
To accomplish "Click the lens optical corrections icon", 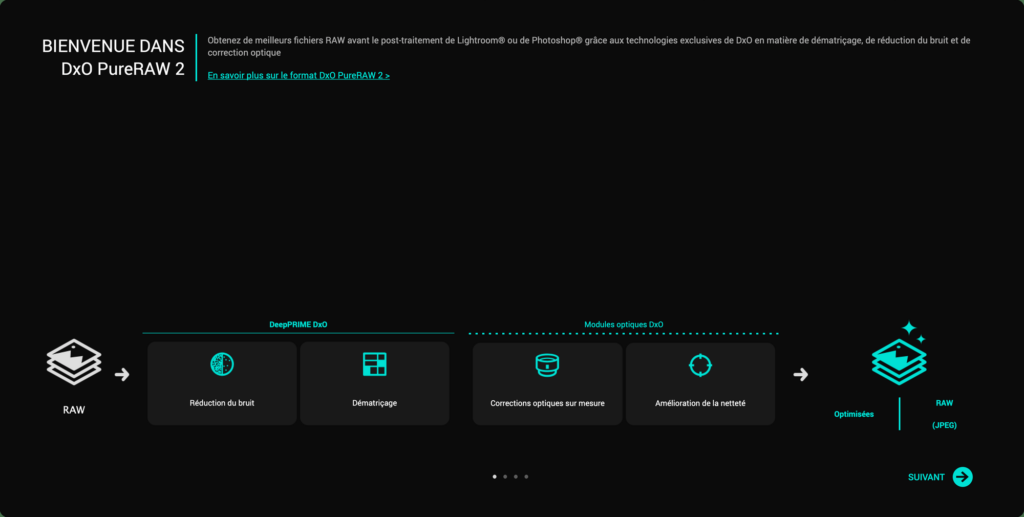I will coord(547,365).
